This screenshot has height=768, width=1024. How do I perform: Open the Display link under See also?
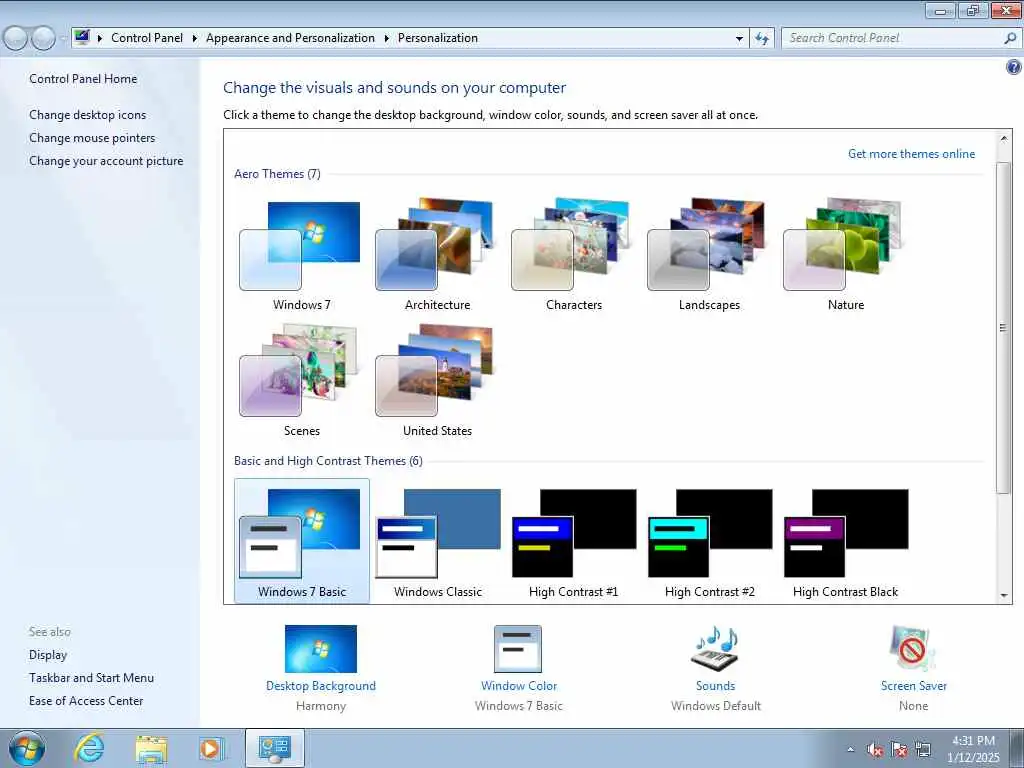(x=48, y=655)
